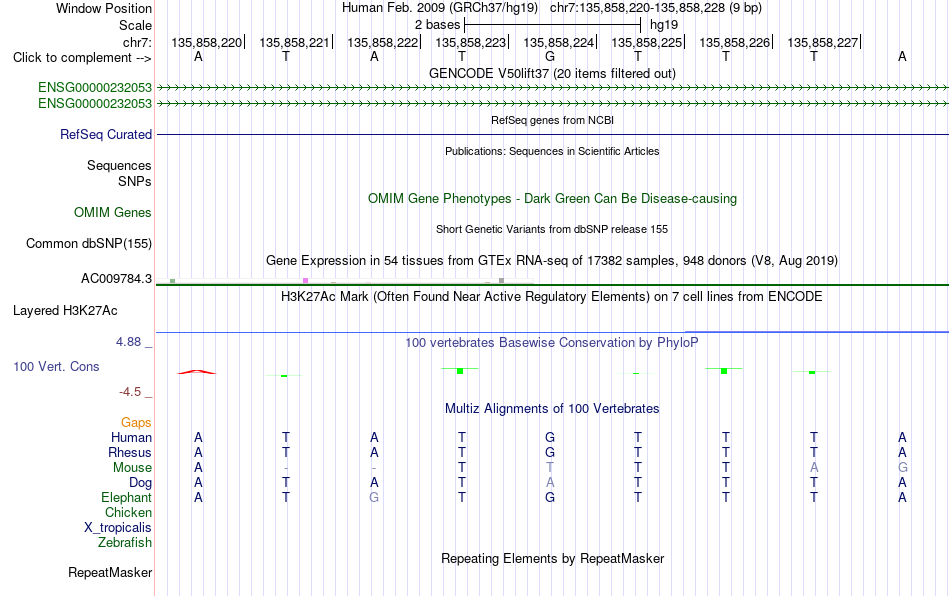
Task: Click 'Click to complement -->' label
Action: coord(82,58)
